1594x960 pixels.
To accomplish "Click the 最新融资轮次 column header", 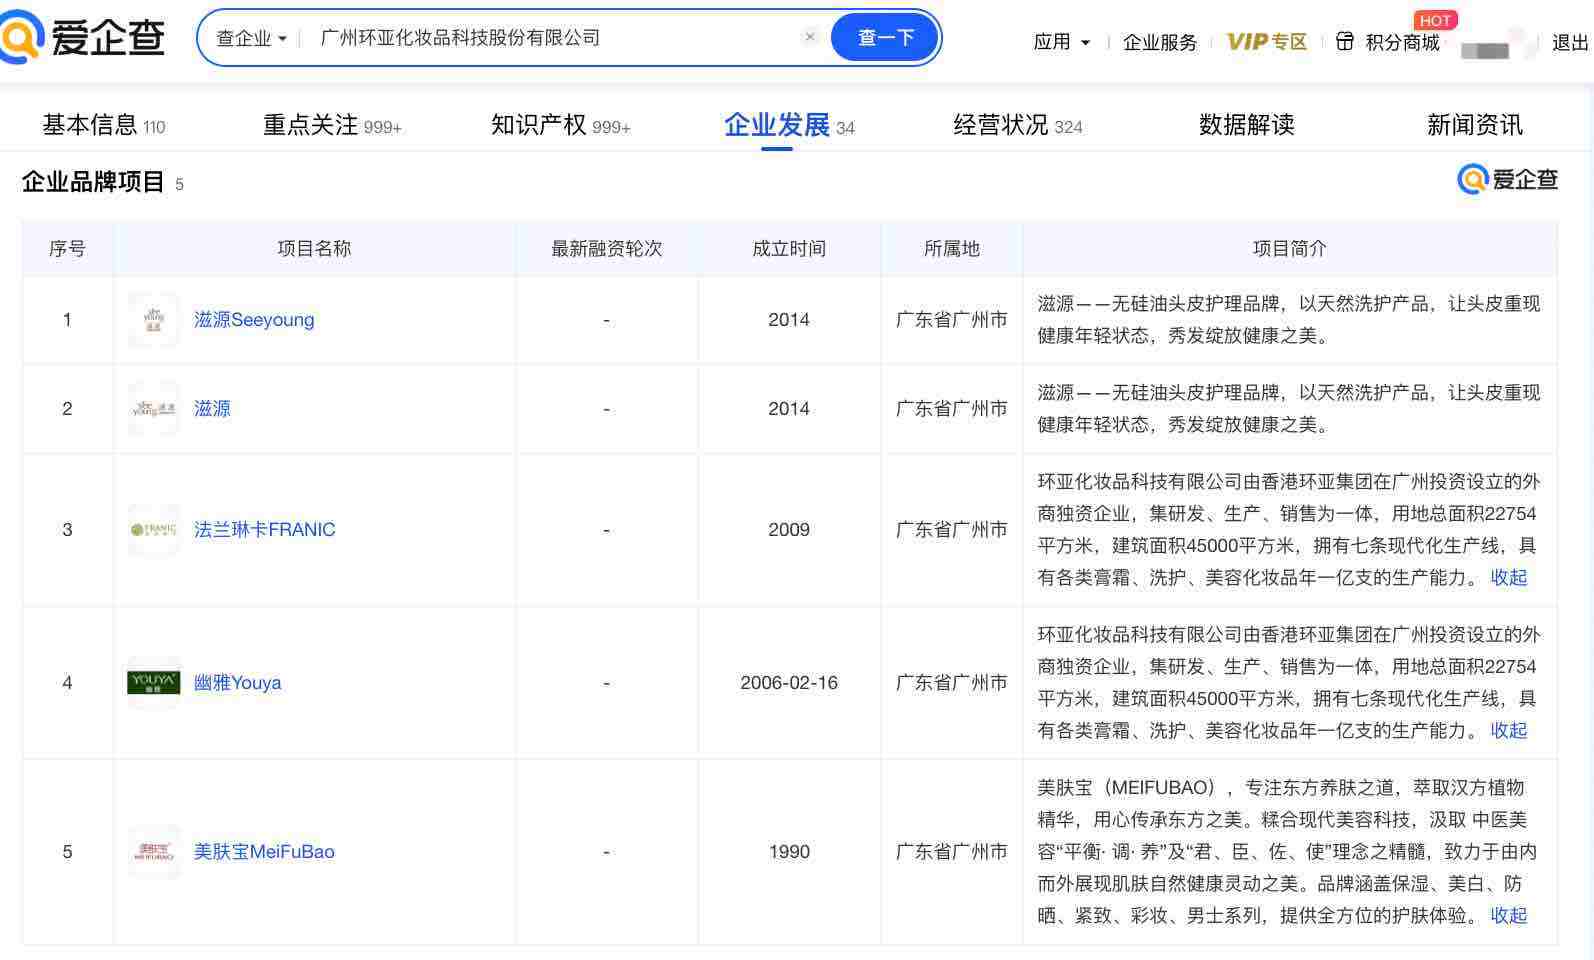I will click(x=606, y=249).
